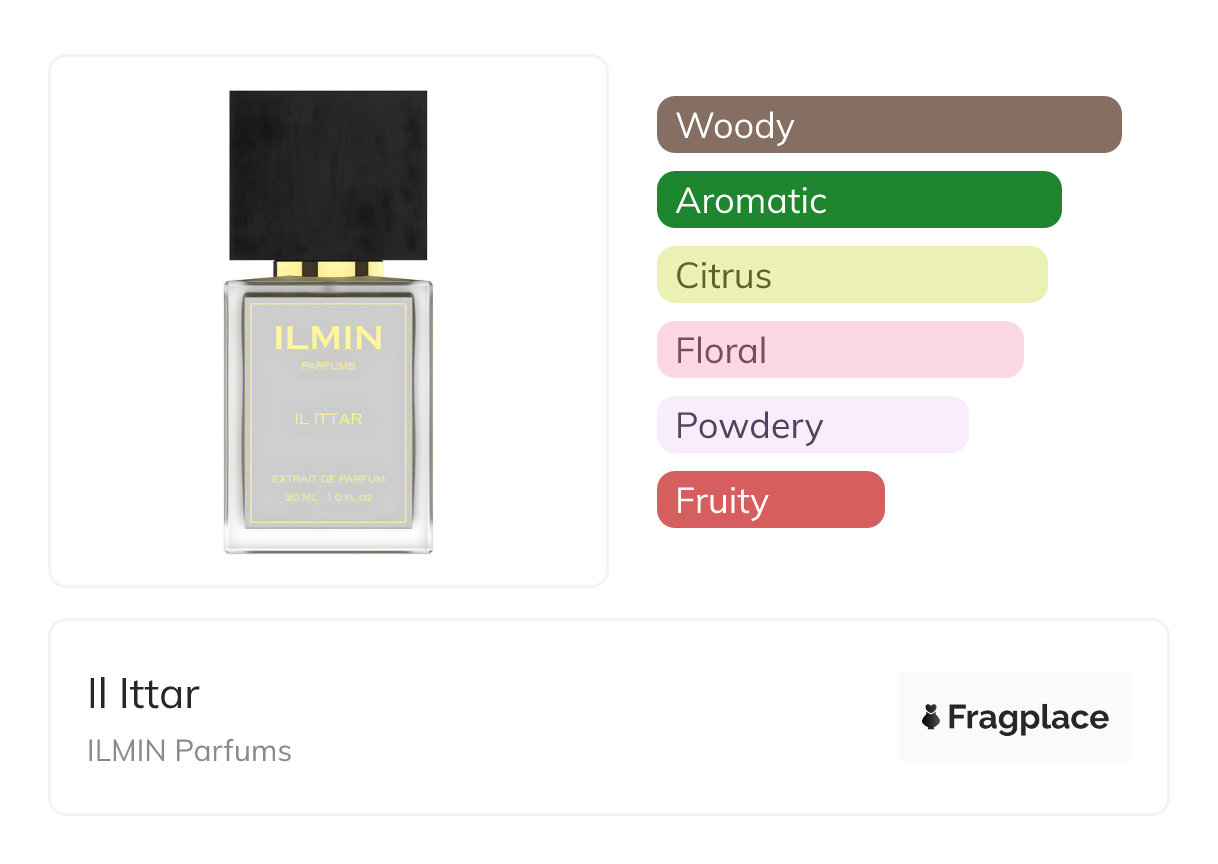Viewport: 1218px width, 864px height.
Task: Select the red Fruity accord bar
Action: (771, 500)
